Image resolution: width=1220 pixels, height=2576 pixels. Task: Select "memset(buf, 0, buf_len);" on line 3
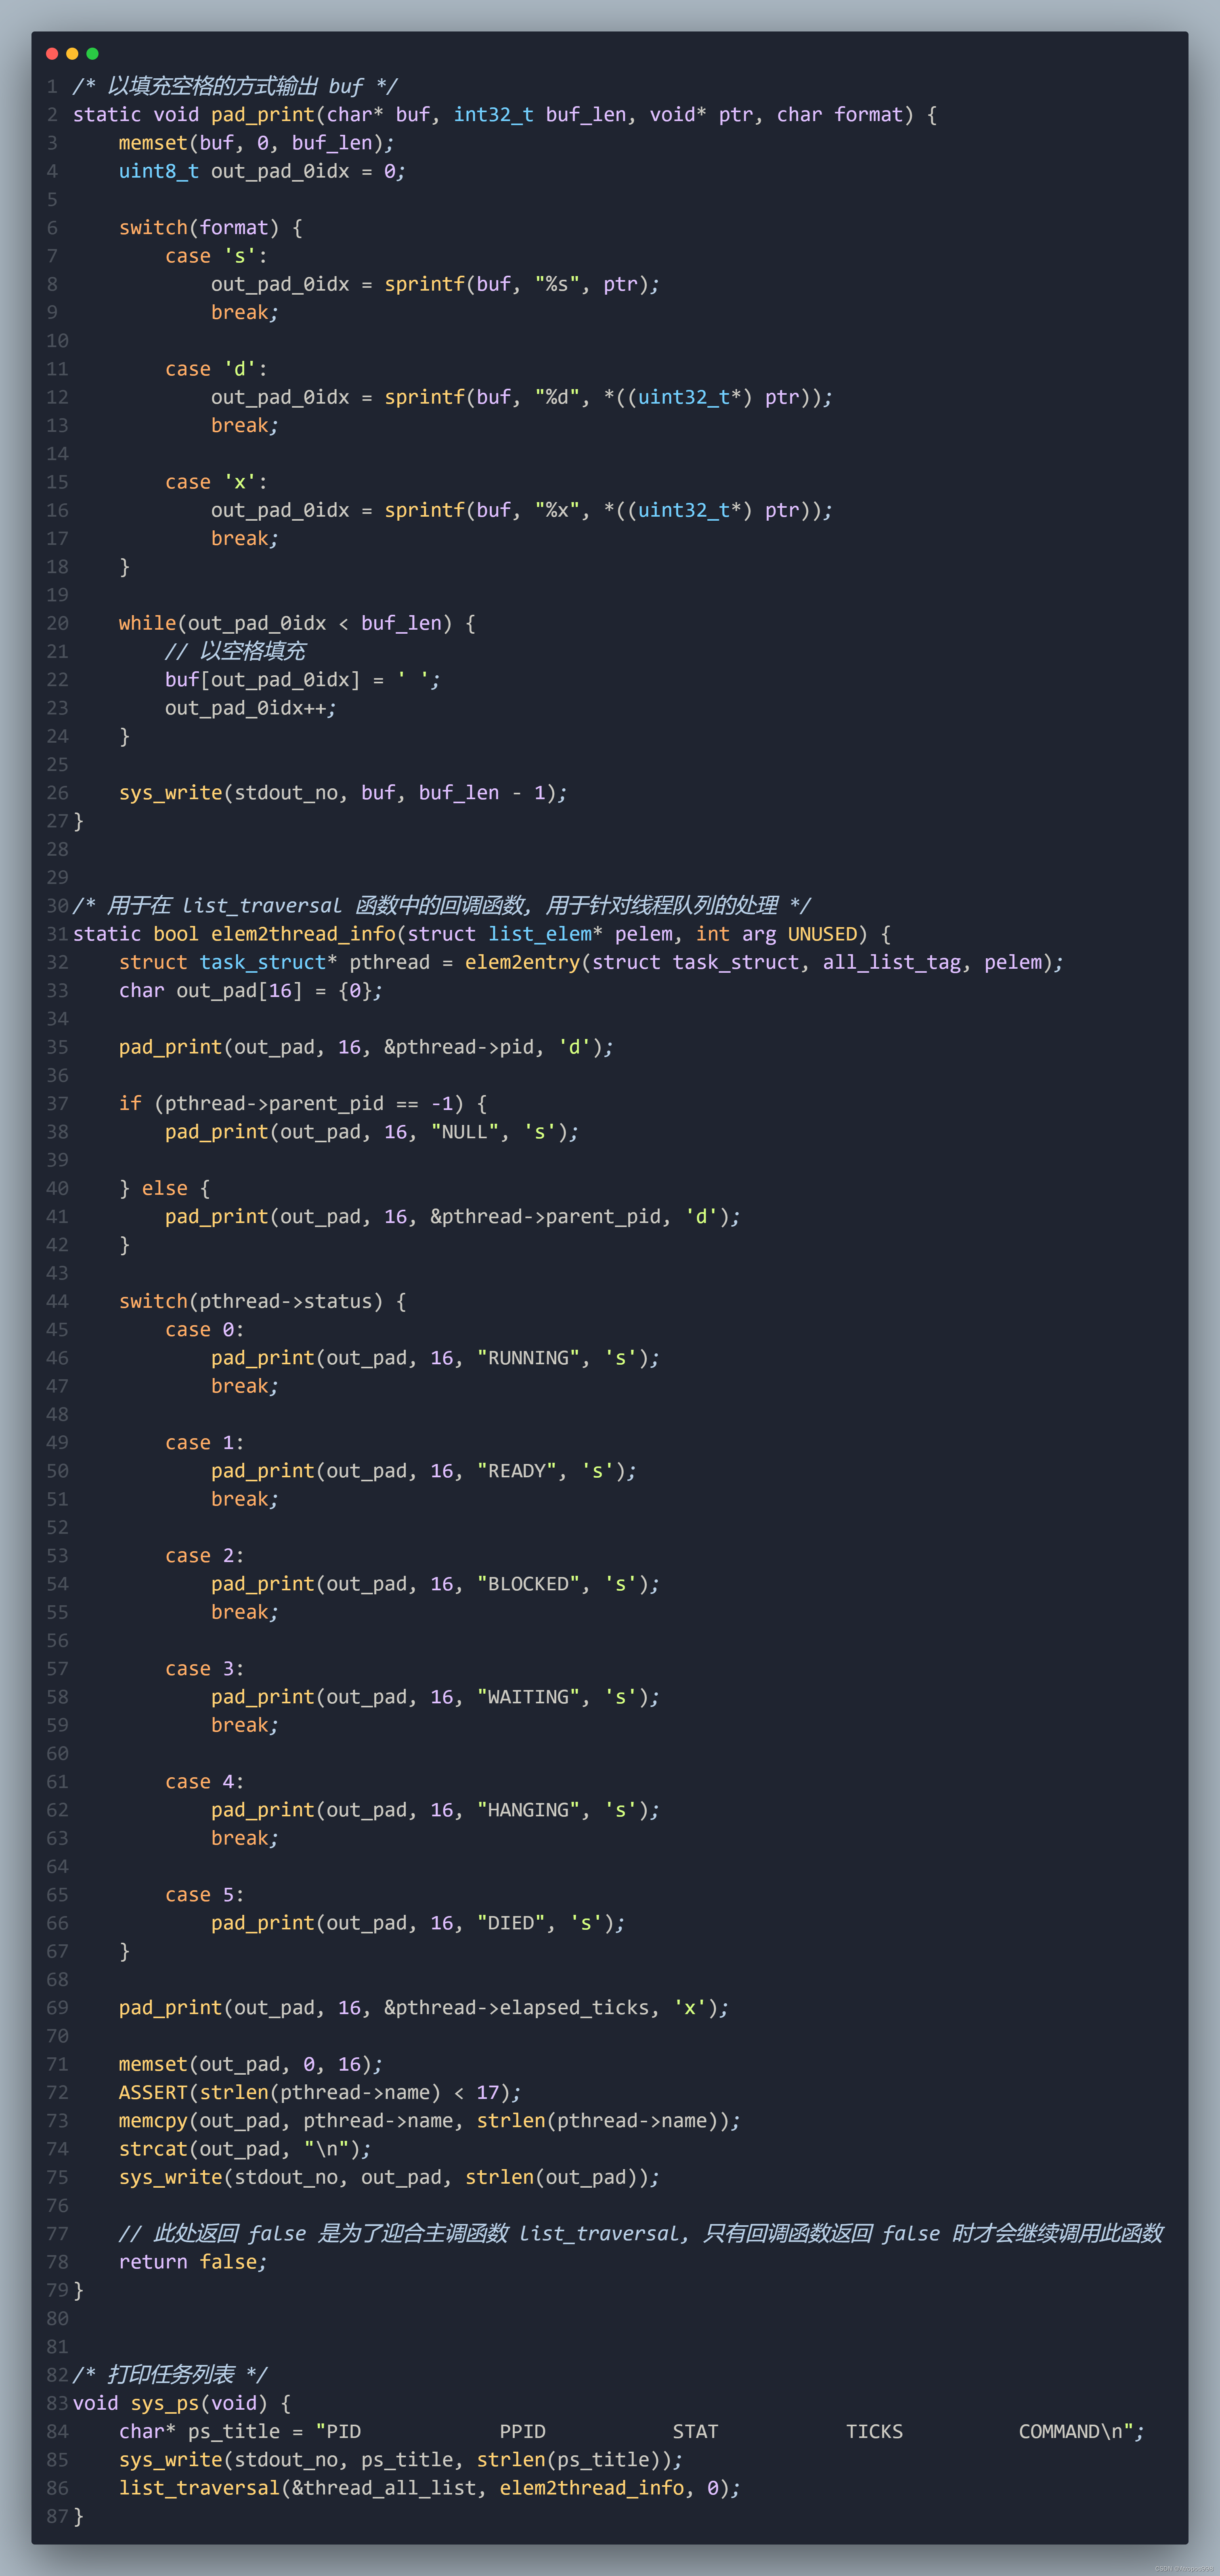(256, 143)
